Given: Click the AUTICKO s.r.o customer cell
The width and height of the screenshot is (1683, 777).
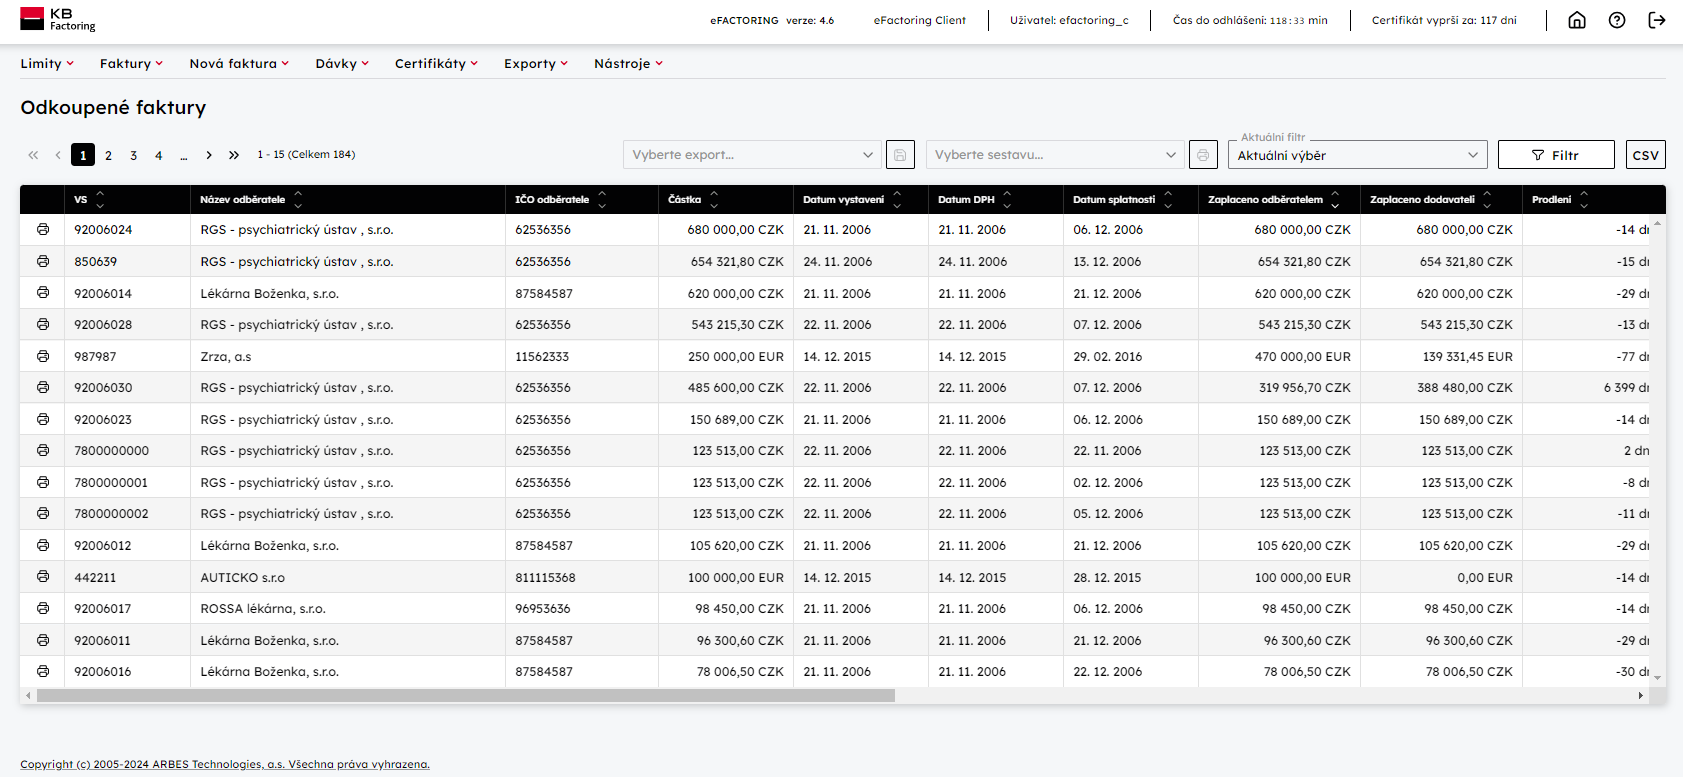Looking at the screenshot, I should coord(348,577).
